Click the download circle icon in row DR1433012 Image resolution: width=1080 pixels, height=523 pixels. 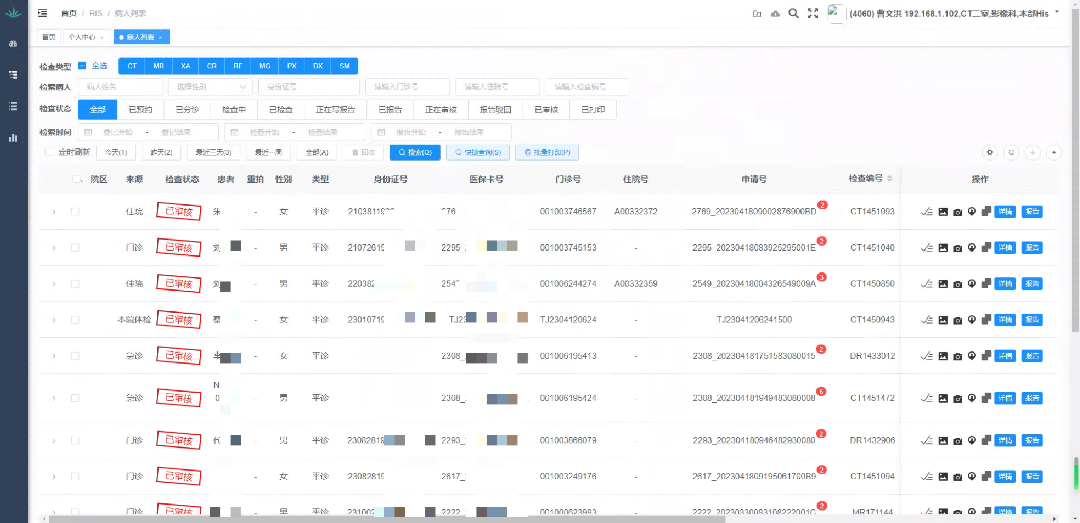coord(972,356)
